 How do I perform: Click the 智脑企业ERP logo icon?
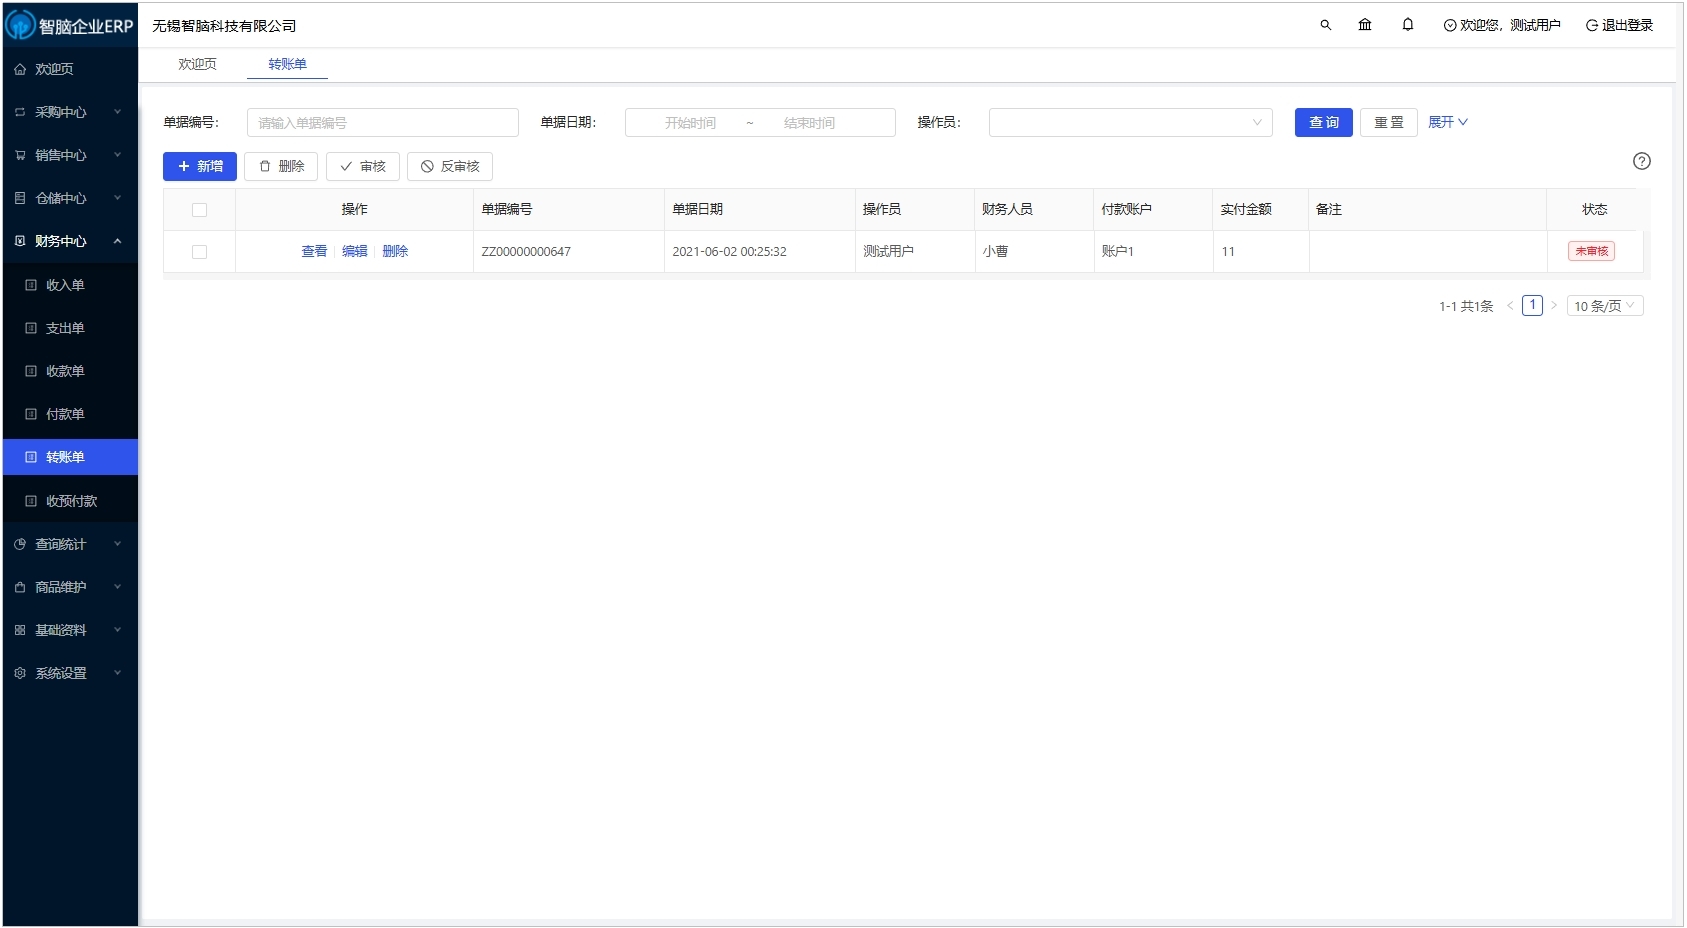(x=20, y=25)
